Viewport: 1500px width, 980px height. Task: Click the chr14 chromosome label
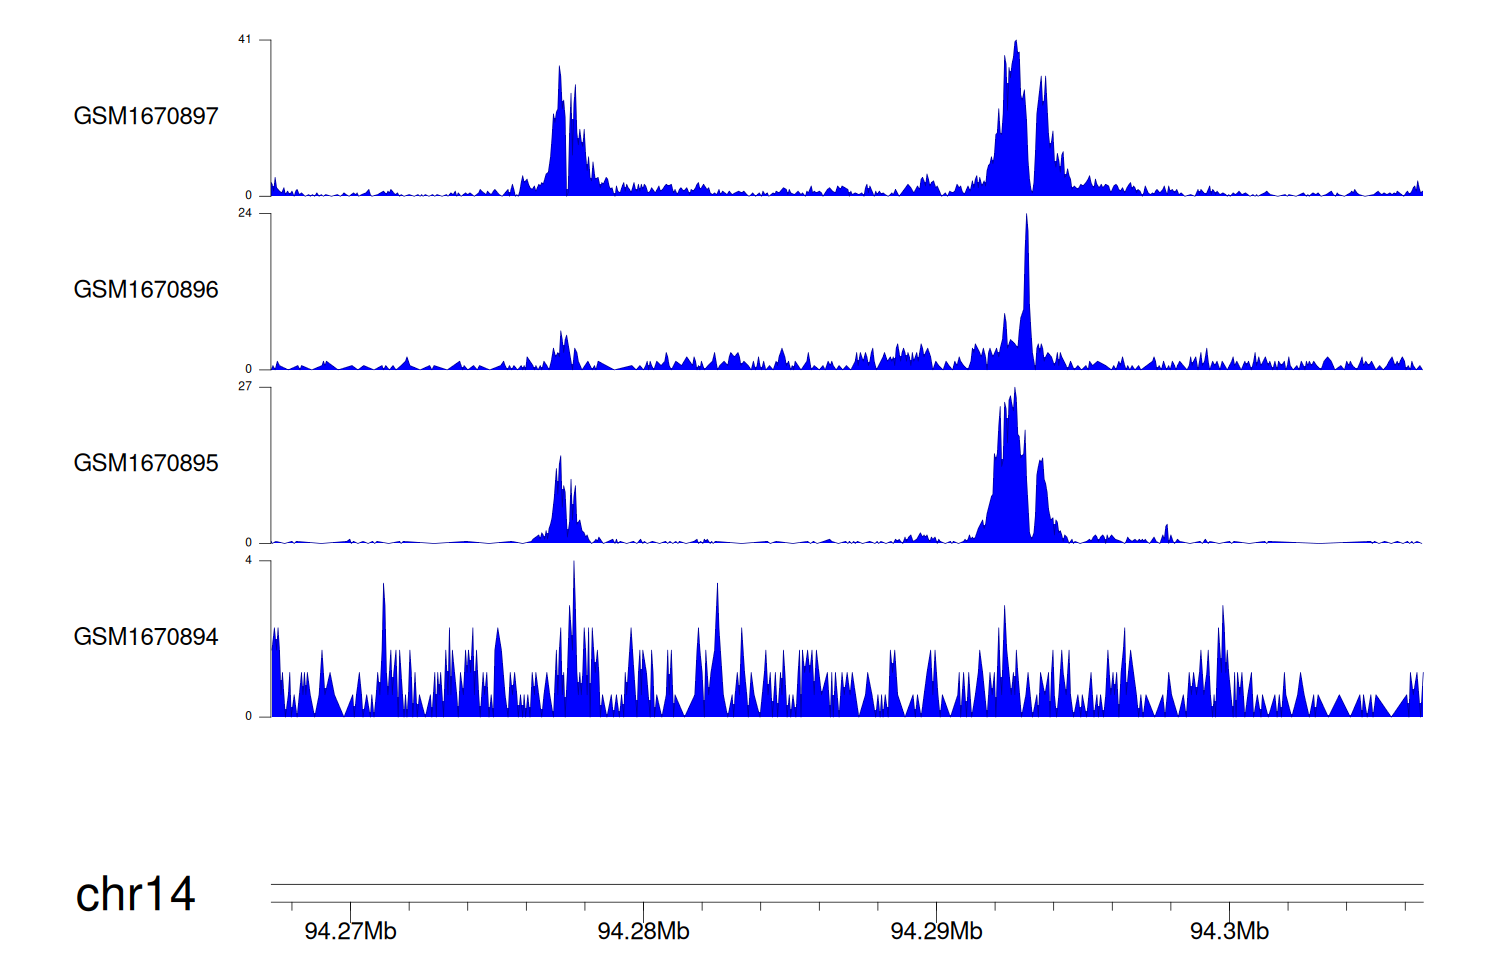[135, 894]
